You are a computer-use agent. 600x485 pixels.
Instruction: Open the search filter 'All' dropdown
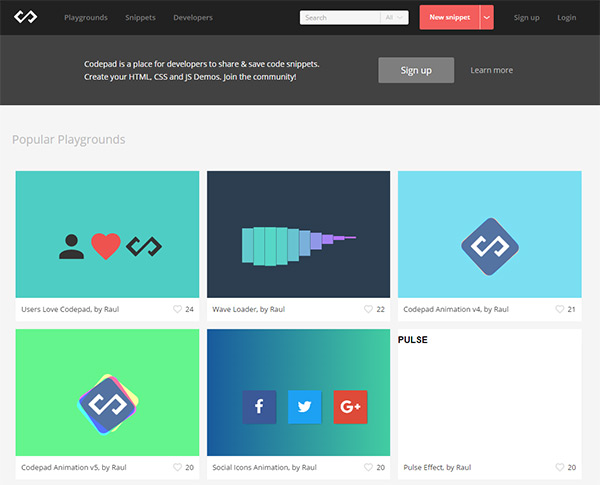pyautogui.click(x=395, y=18)
